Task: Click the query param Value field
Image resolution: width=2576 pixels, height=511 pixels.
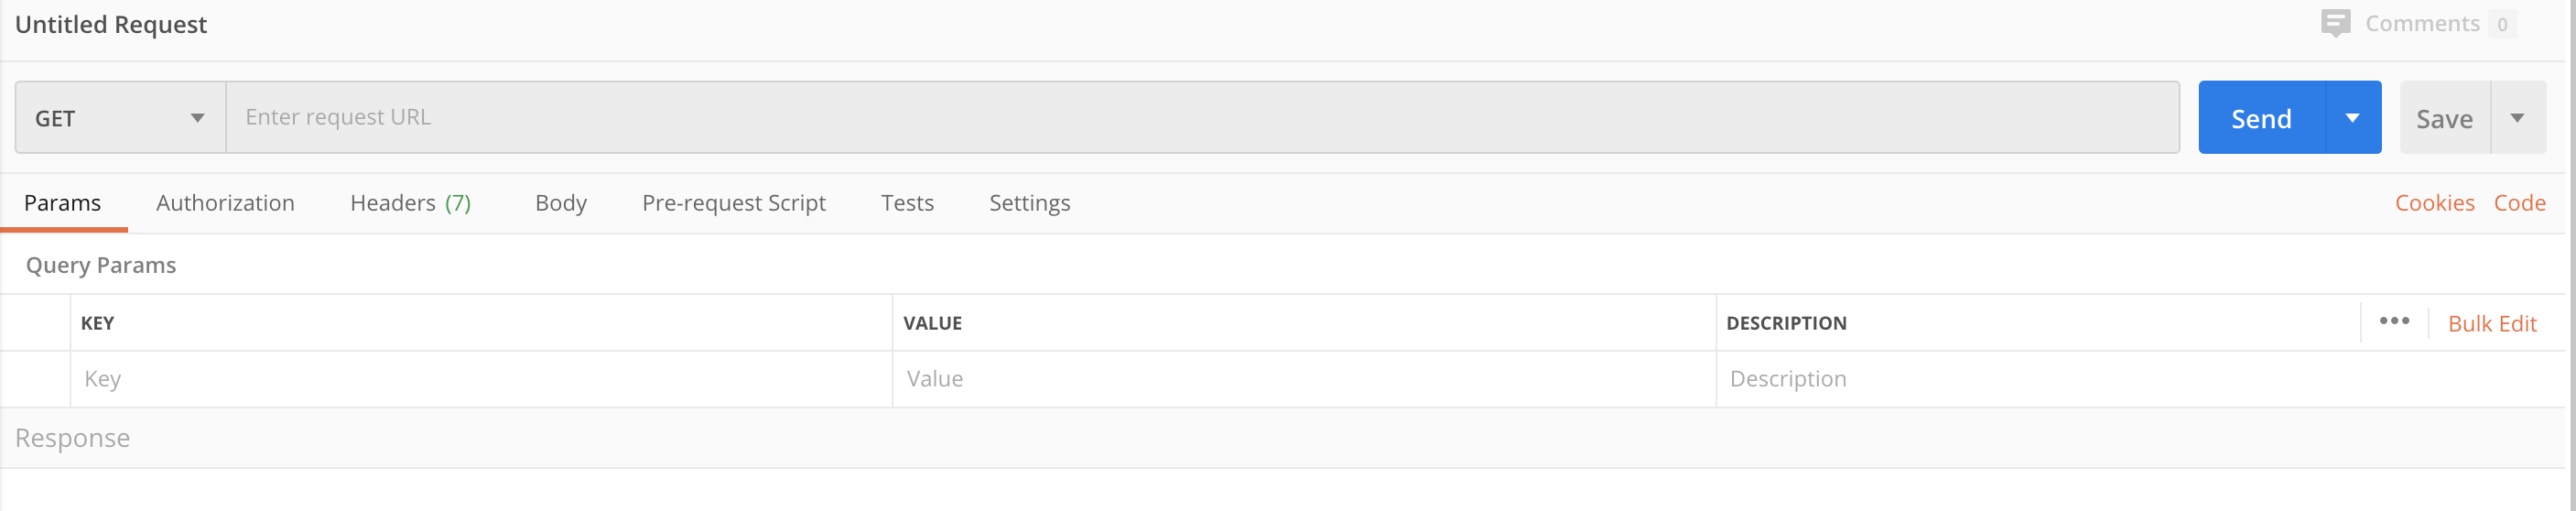Action: (1304, 379)
